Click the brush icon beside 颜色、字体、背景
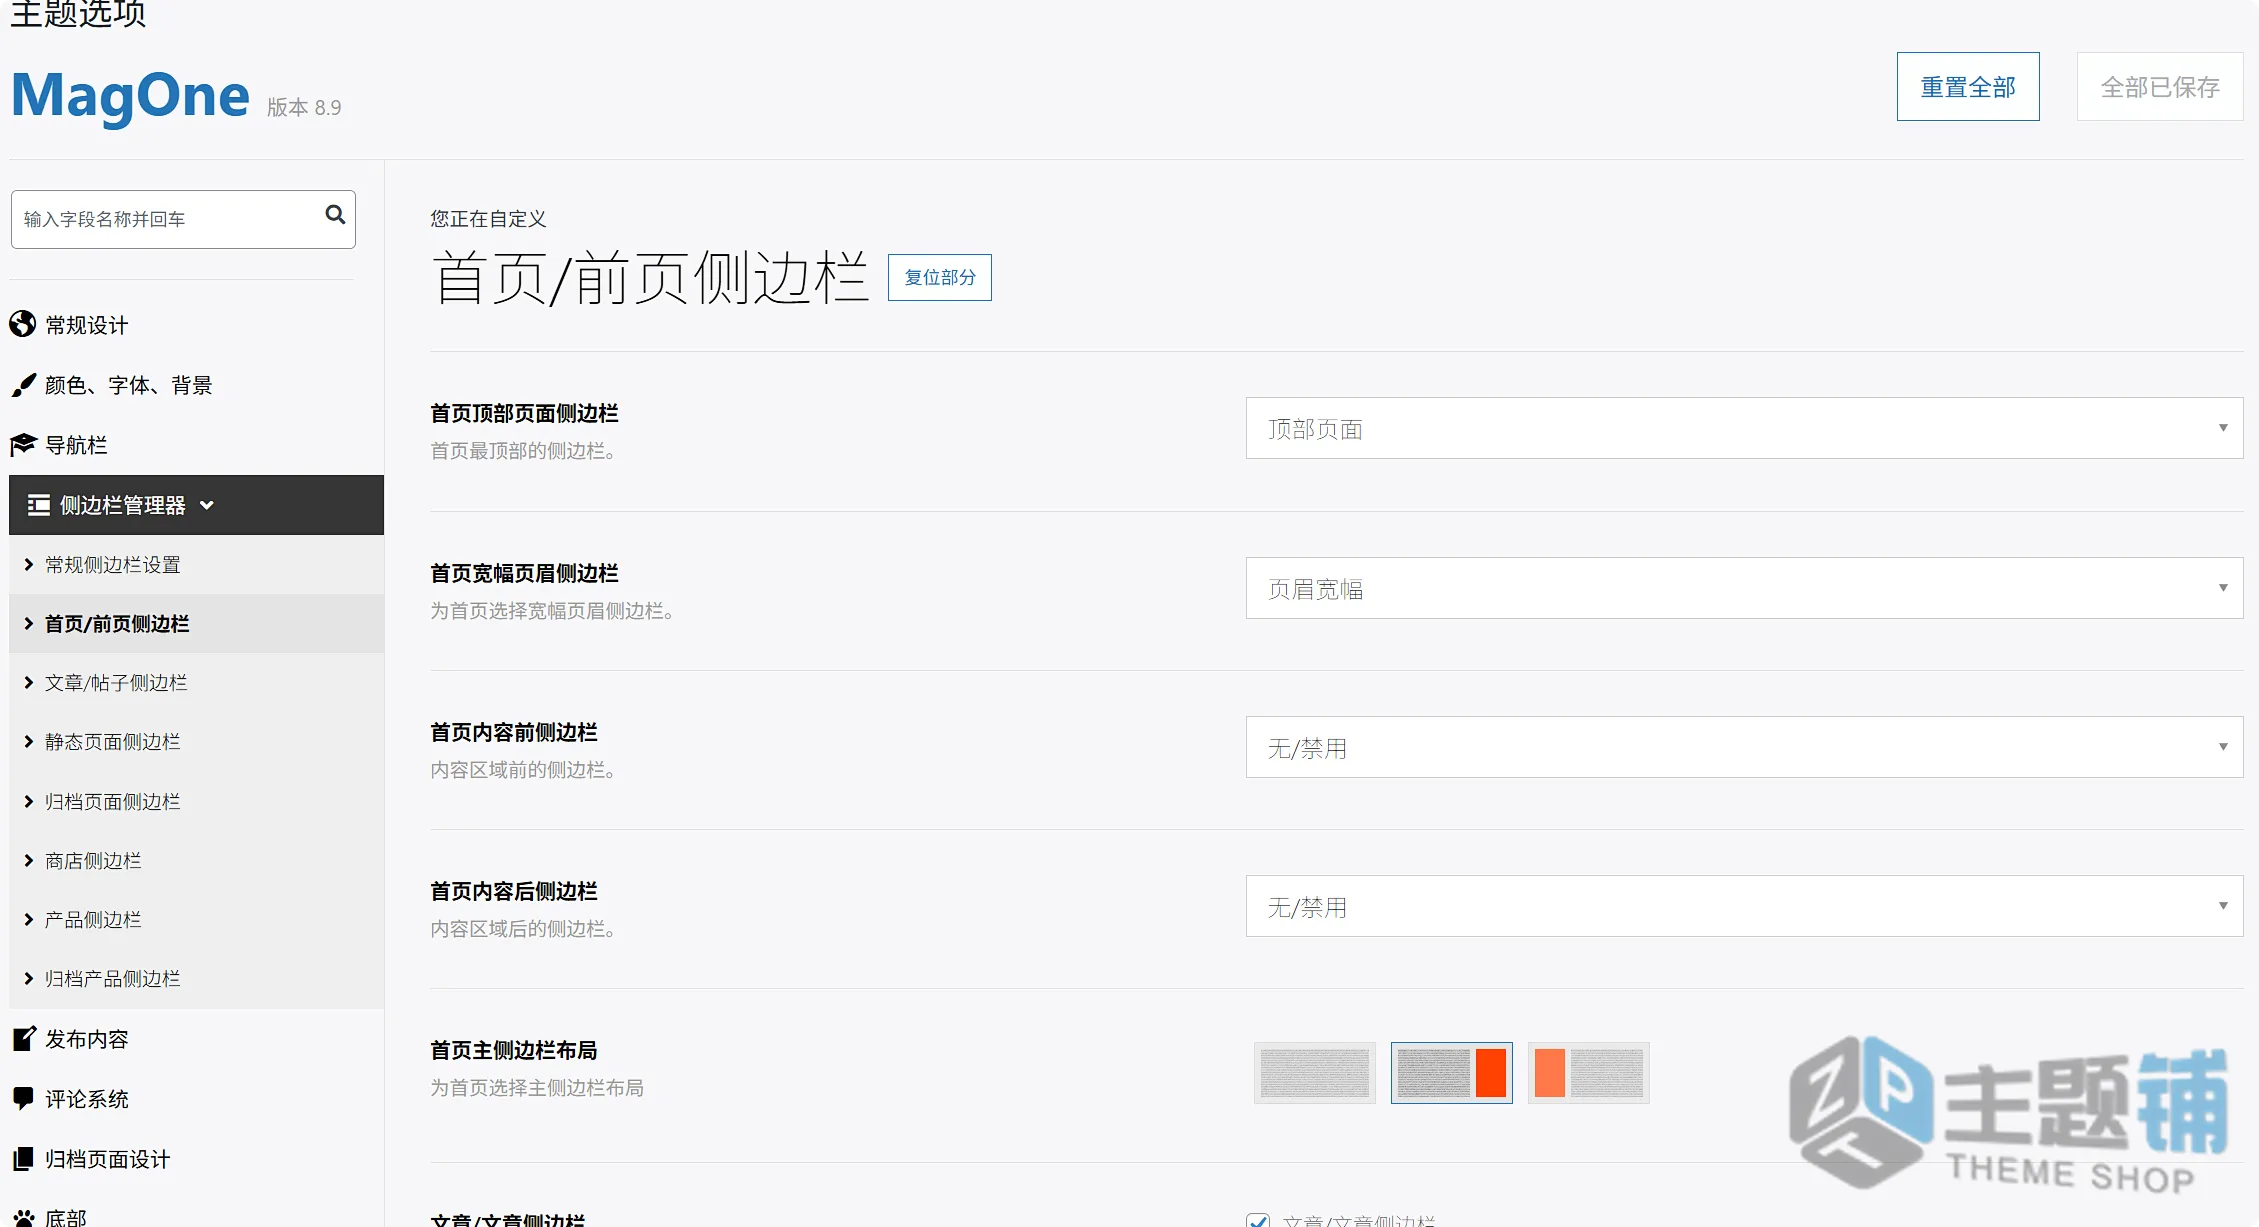The image size is (2259, 1227). (x=23, y=385)
